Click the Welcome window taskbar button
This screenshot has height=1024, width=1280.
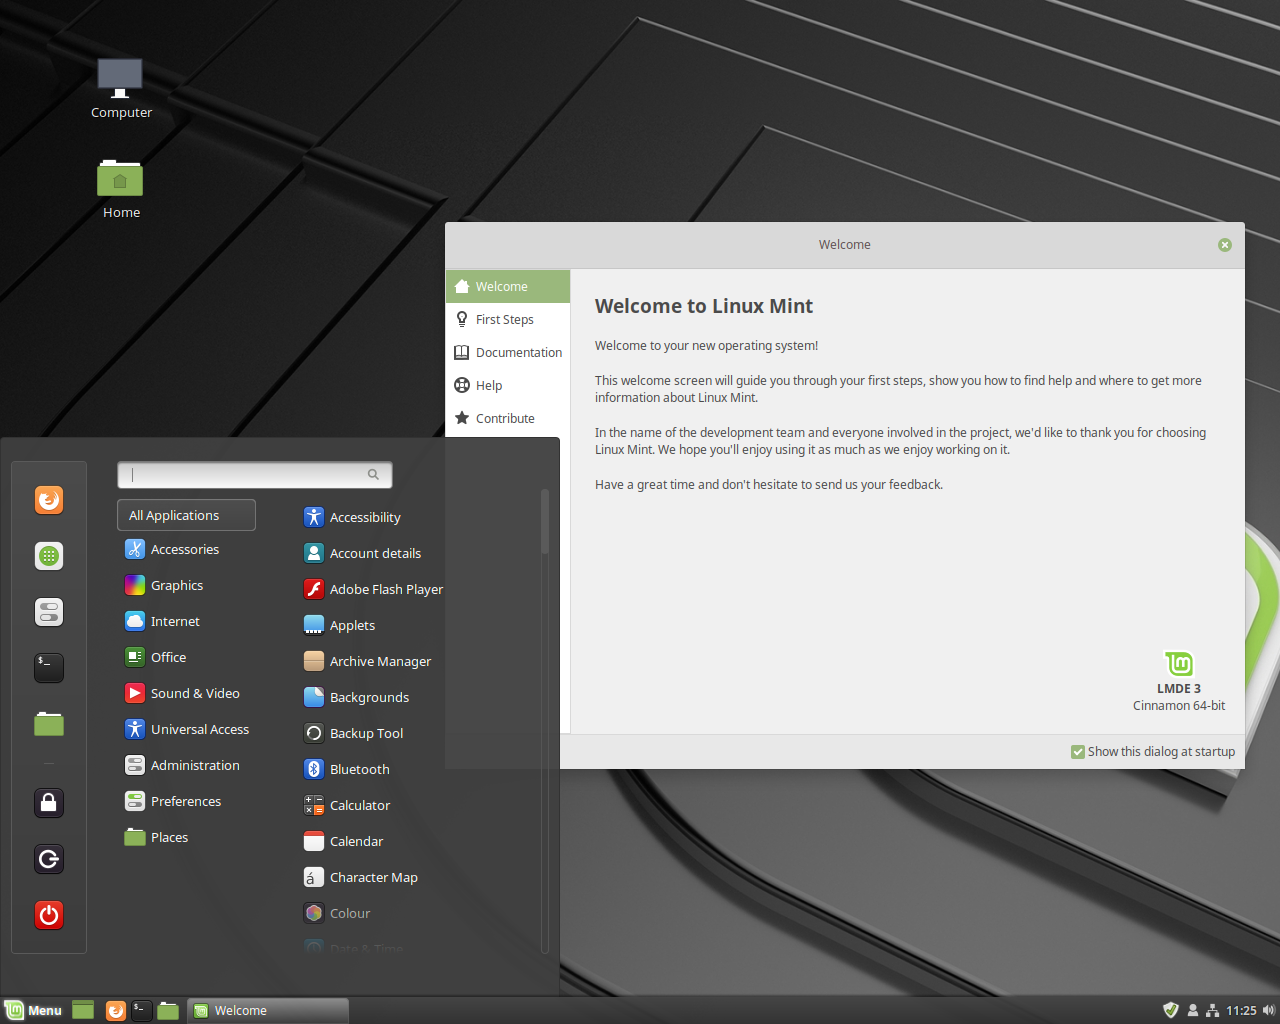[x=268, y=1010]
